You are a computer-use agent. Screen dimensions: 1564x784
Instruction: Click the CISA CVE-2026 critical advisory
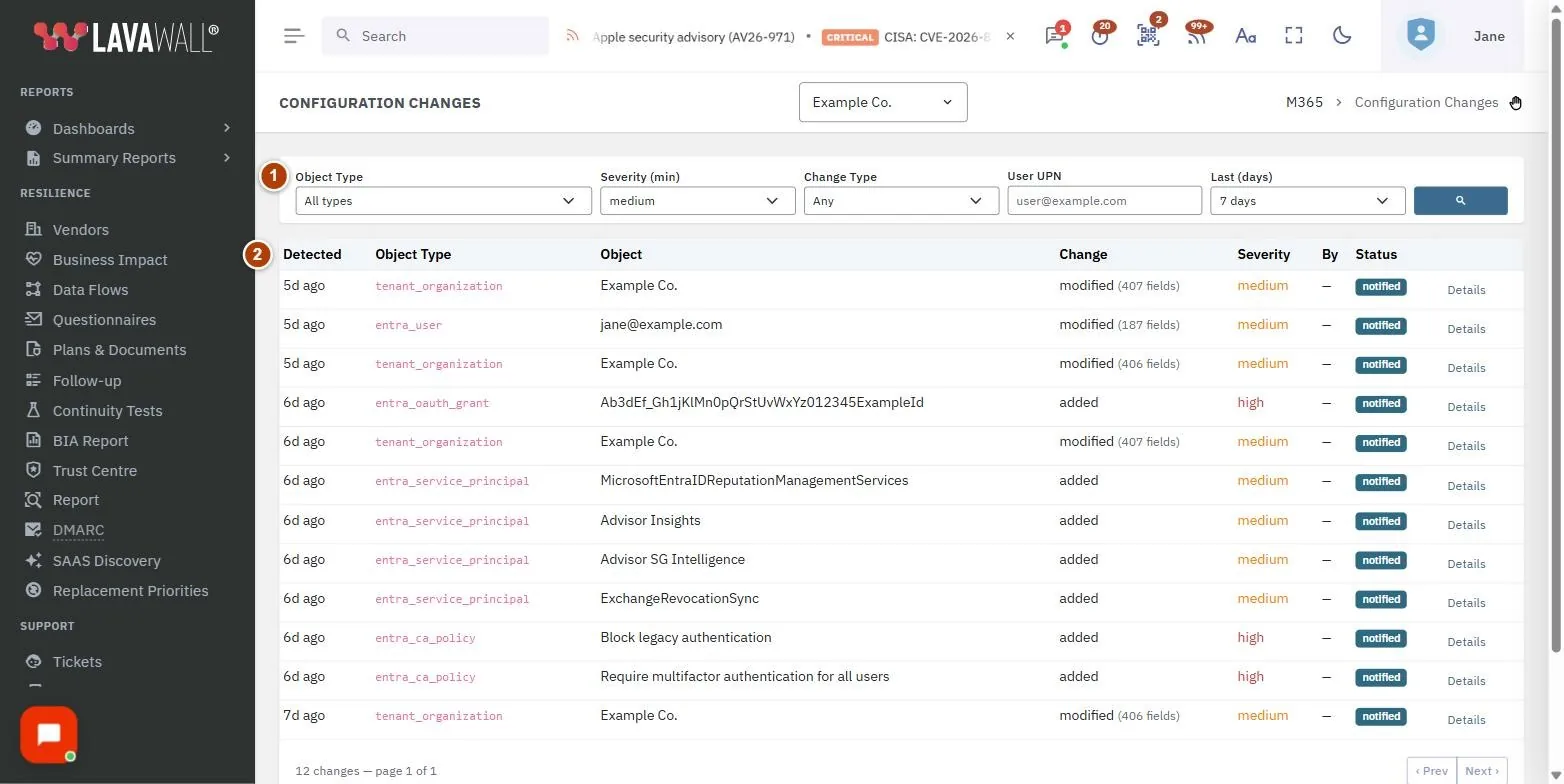pyautogui.click(x=906, y=36)
